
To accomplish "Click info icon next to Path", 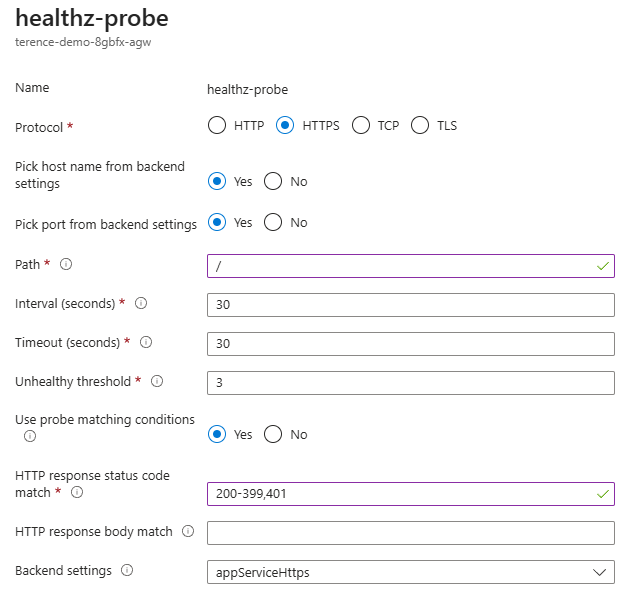I will tap(66, 265).
